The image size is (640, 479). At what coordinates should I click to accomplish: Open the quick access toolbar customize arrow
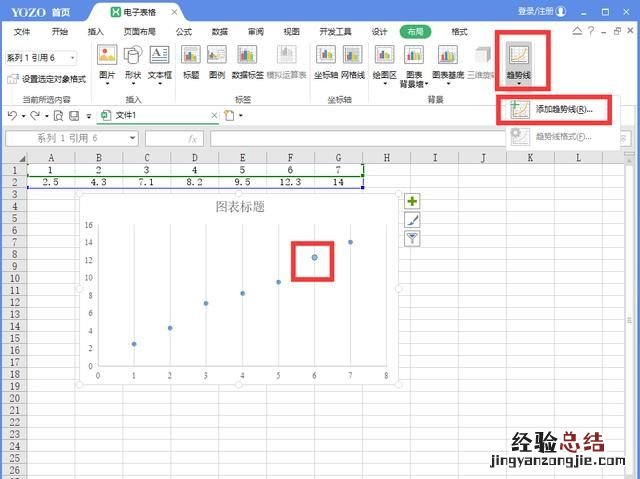tap(89, 116)
